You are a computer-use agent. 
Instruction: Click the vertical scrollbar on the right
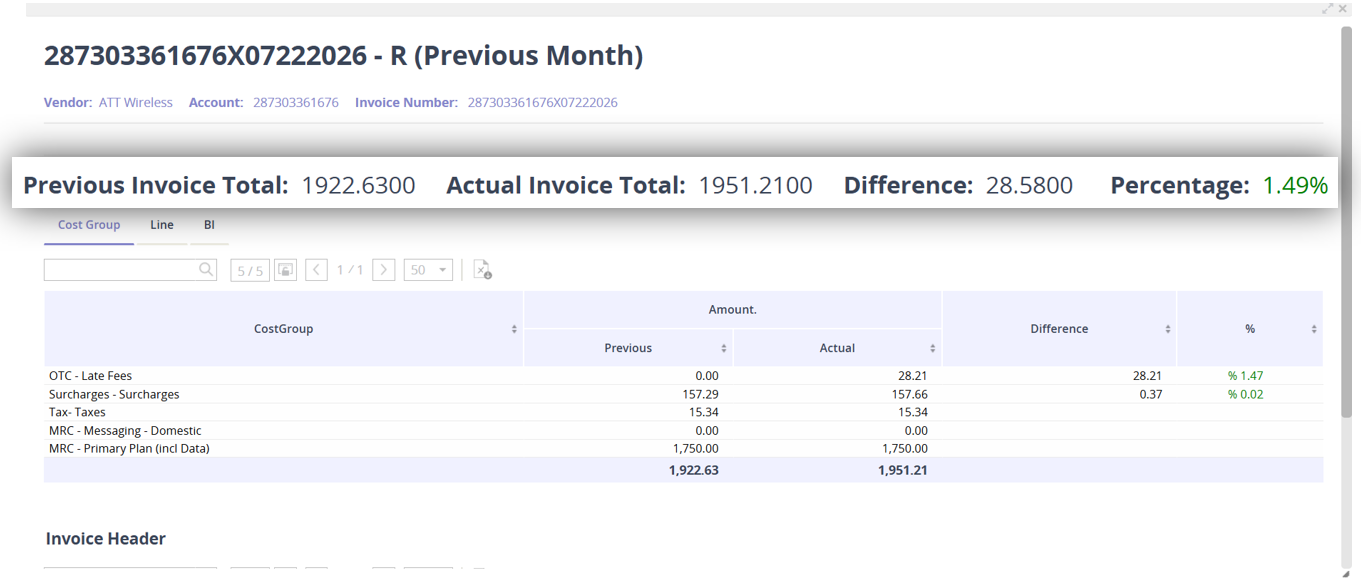pyautogui.click(x=1346, y=222)
